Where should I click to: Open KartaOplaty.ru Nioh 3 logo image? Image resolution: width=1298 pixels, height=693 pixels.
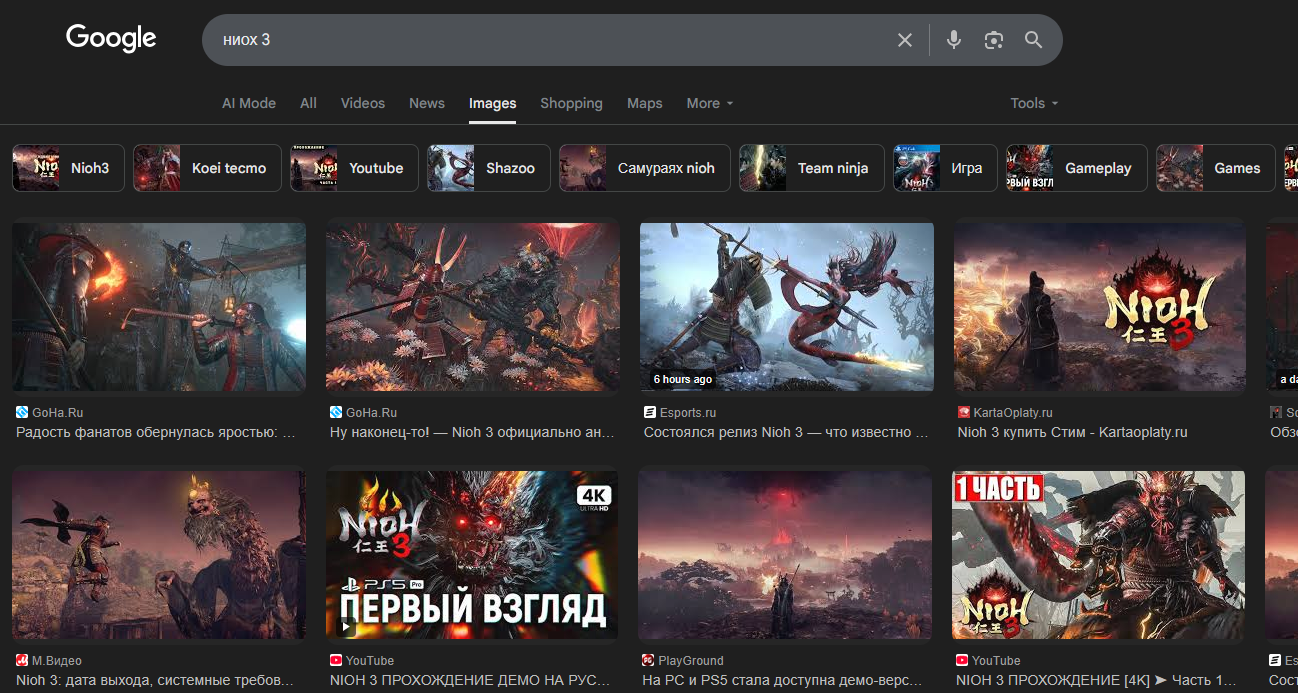tap(1100, 306)
